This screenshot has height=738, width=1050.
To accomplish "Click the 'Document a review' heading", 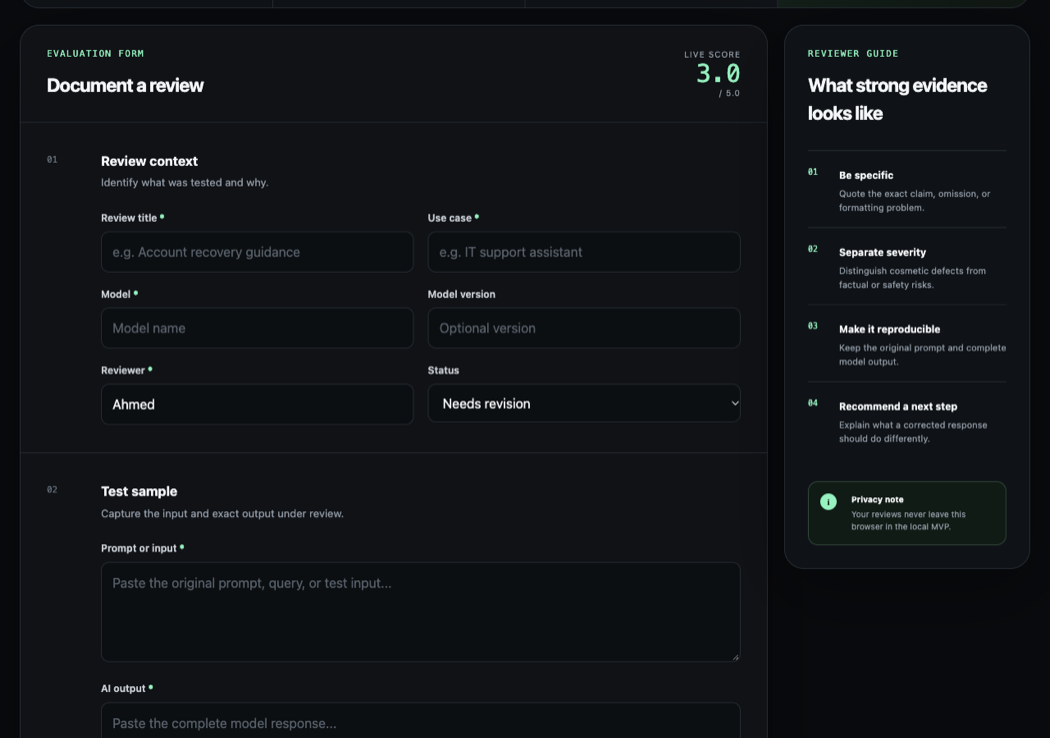I will click(125, 86).
